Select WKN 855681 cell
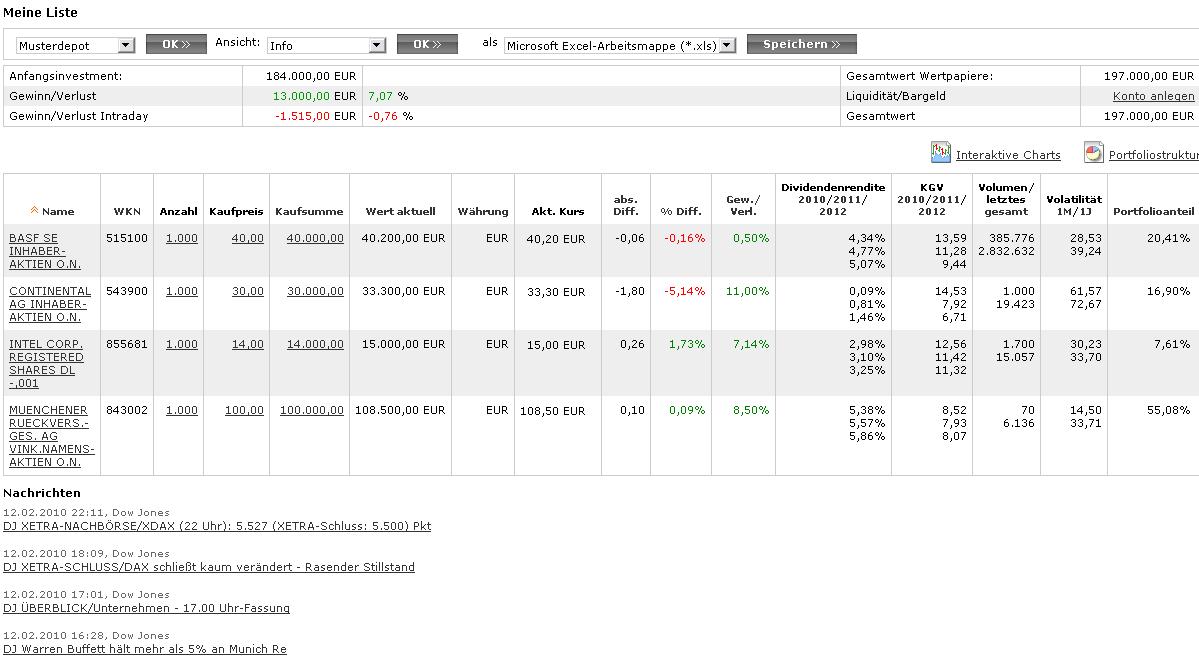Screen dimensions: 1199x656 point(127,344)
